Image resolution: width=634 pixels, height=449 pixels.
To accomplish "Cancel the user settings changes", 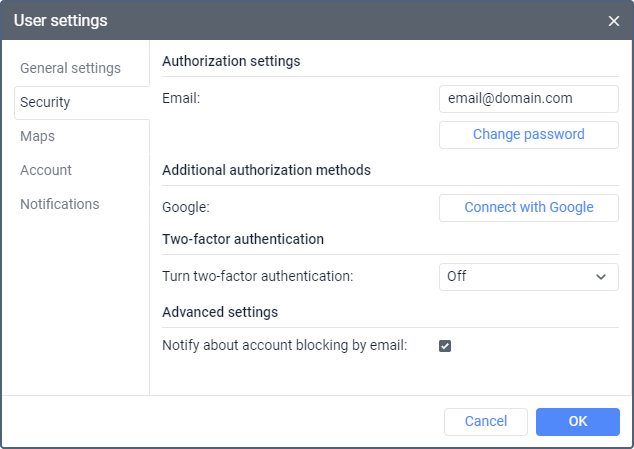I will [486, 421].
